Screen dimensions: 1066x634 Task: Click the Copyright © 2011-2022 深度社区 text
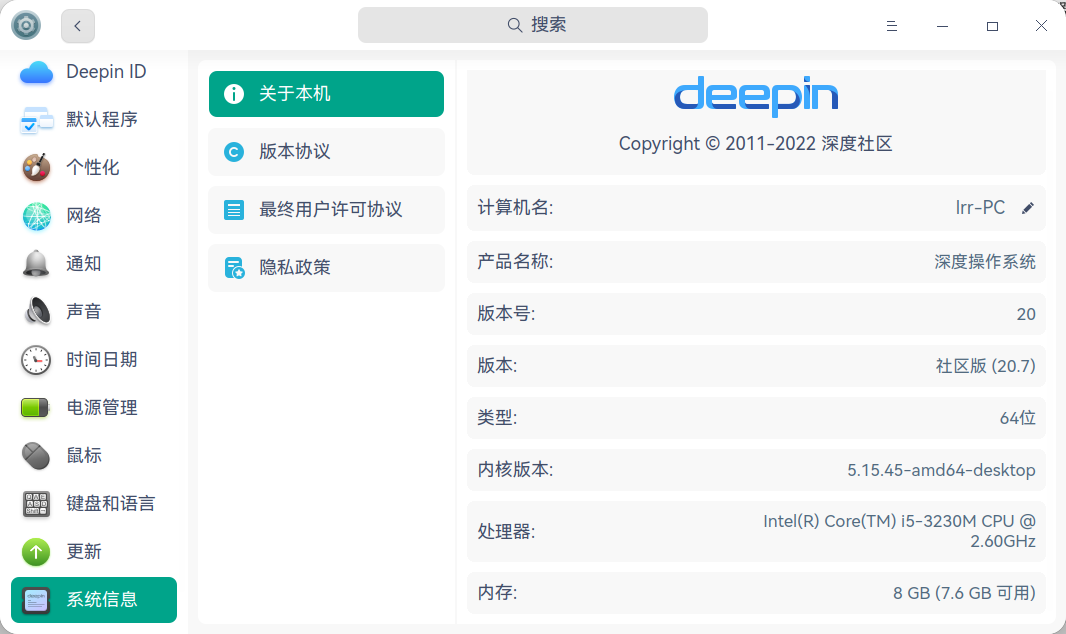click(x=755, y=144)
